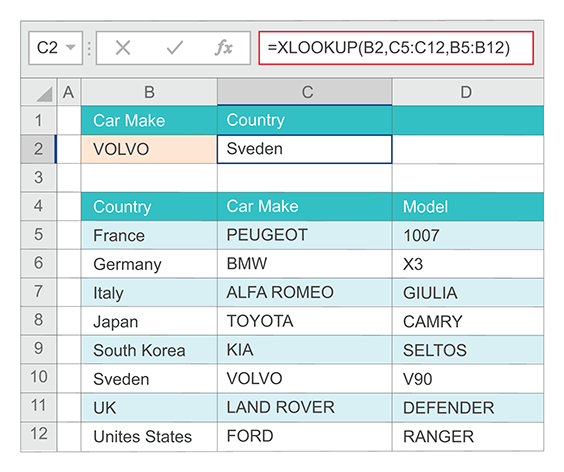564x472 pixels.
Task: Select the "SELTOS" cell
Action: pos(468,349)
